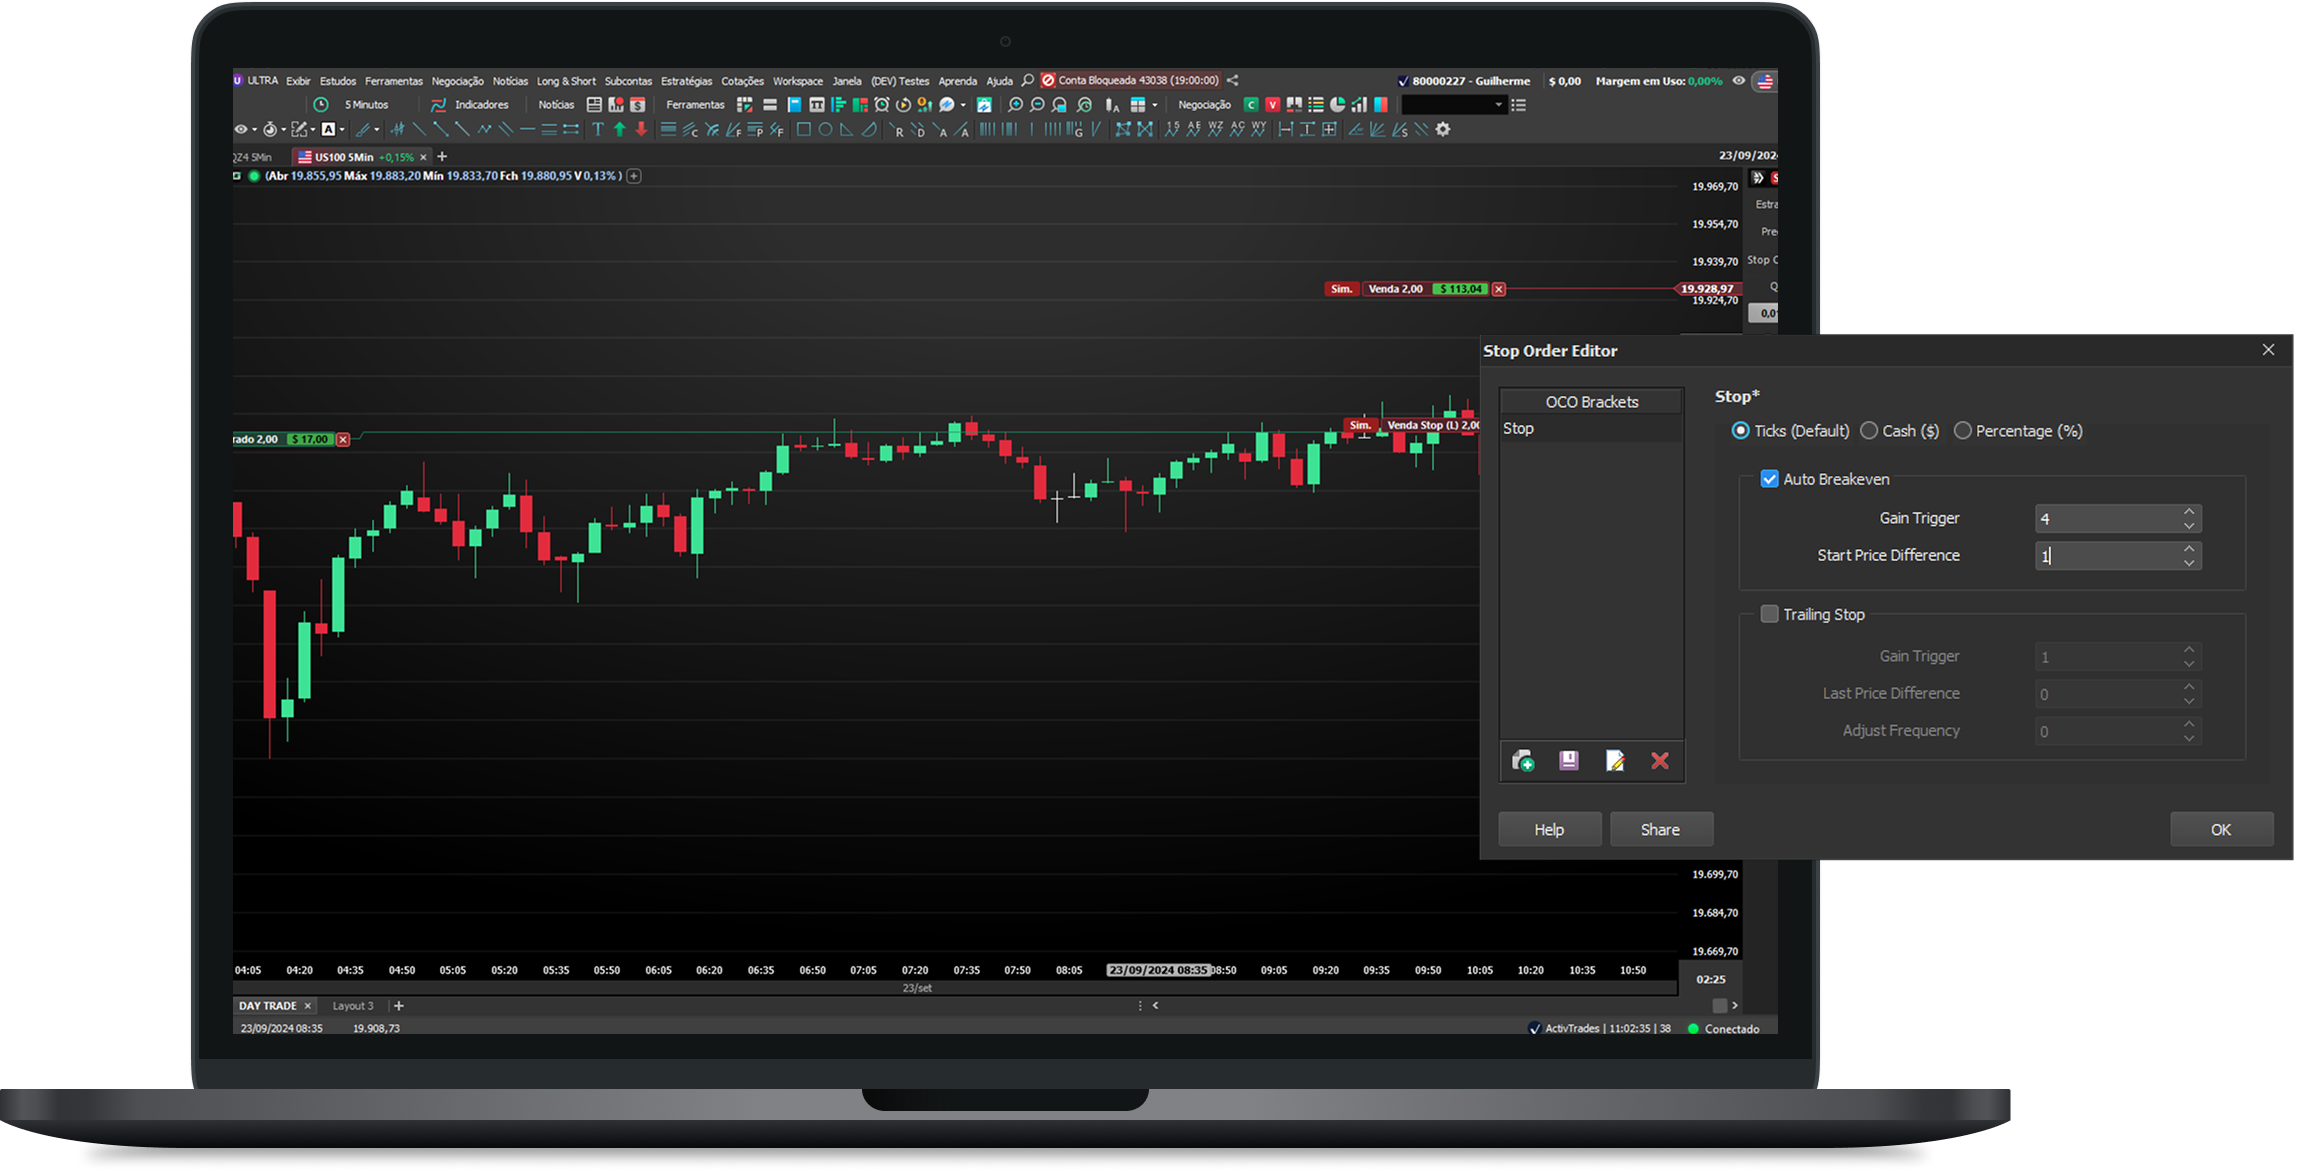The height and width of the screenshot is (1171, 2310).
Task: Switch to the Layout 3 tab
Action: coord(353,1006)
